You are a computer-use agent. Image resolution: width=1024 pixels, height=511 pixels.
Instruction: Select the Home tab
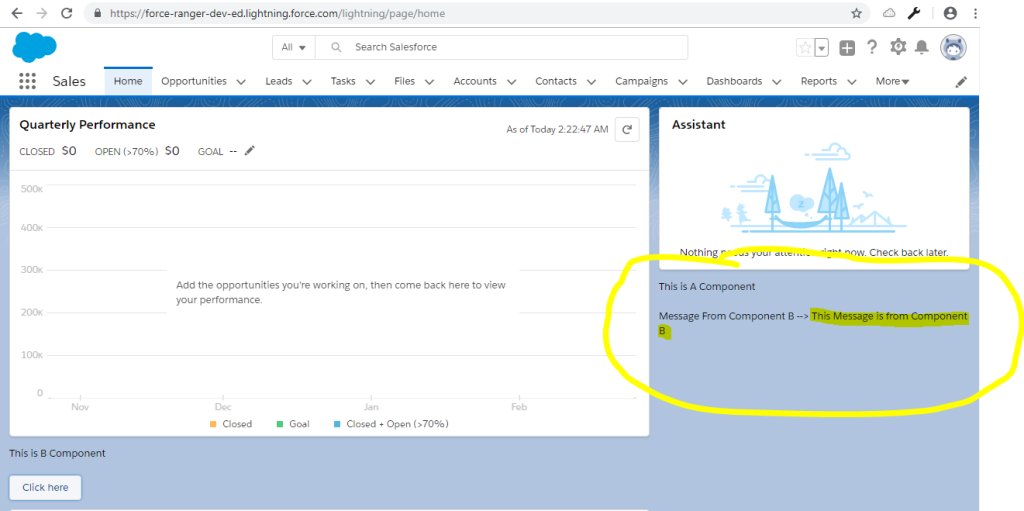tap(128, 81)
